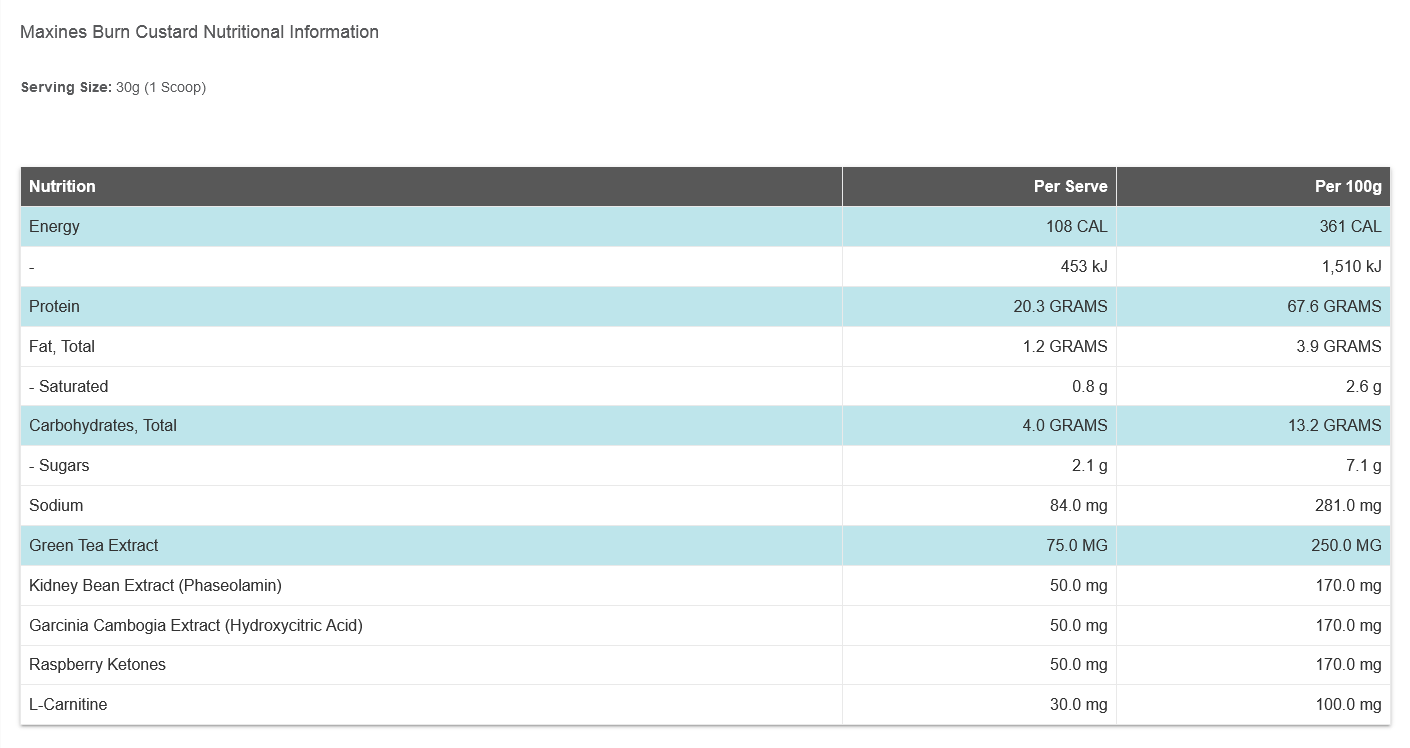Click the '30.0 mg' L-Carnitine value
The image size is (1410, 748).
(1078, 704)
